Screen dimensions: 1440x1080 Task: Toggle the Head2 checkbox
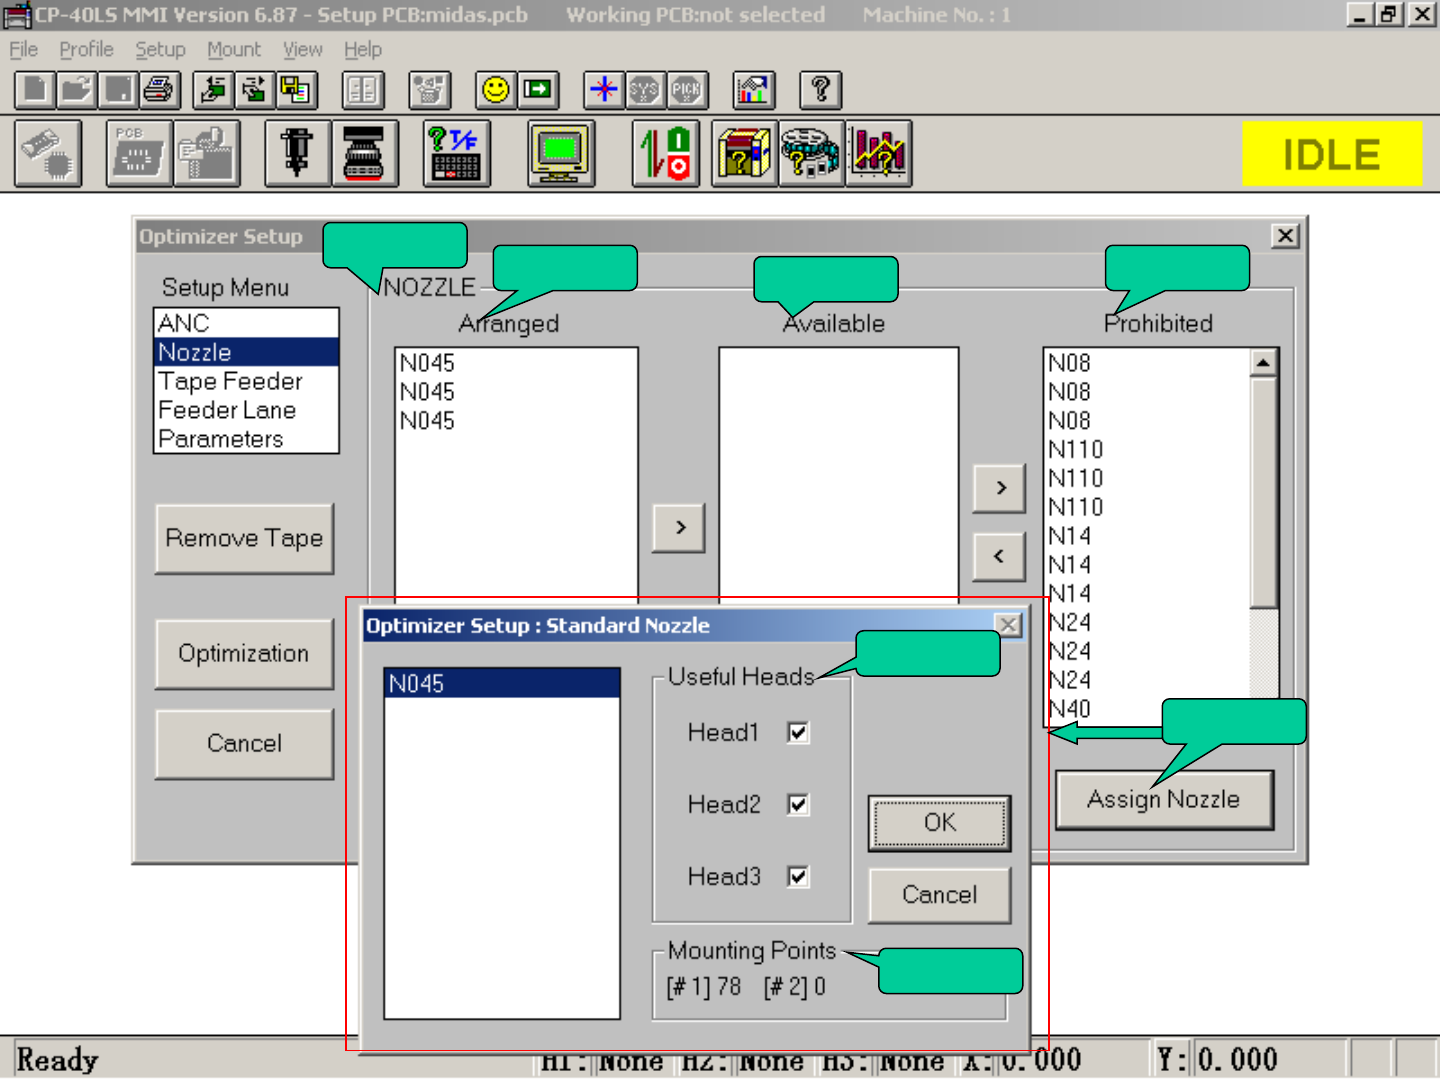[x=798, y=805]
